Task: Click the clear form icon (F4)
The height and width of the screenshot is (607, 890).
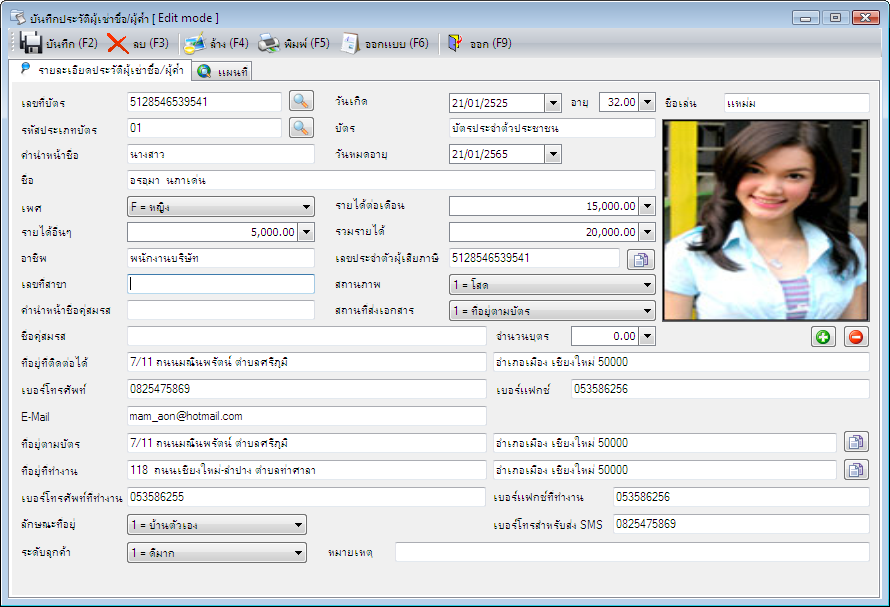Action: tap(195, 43)
